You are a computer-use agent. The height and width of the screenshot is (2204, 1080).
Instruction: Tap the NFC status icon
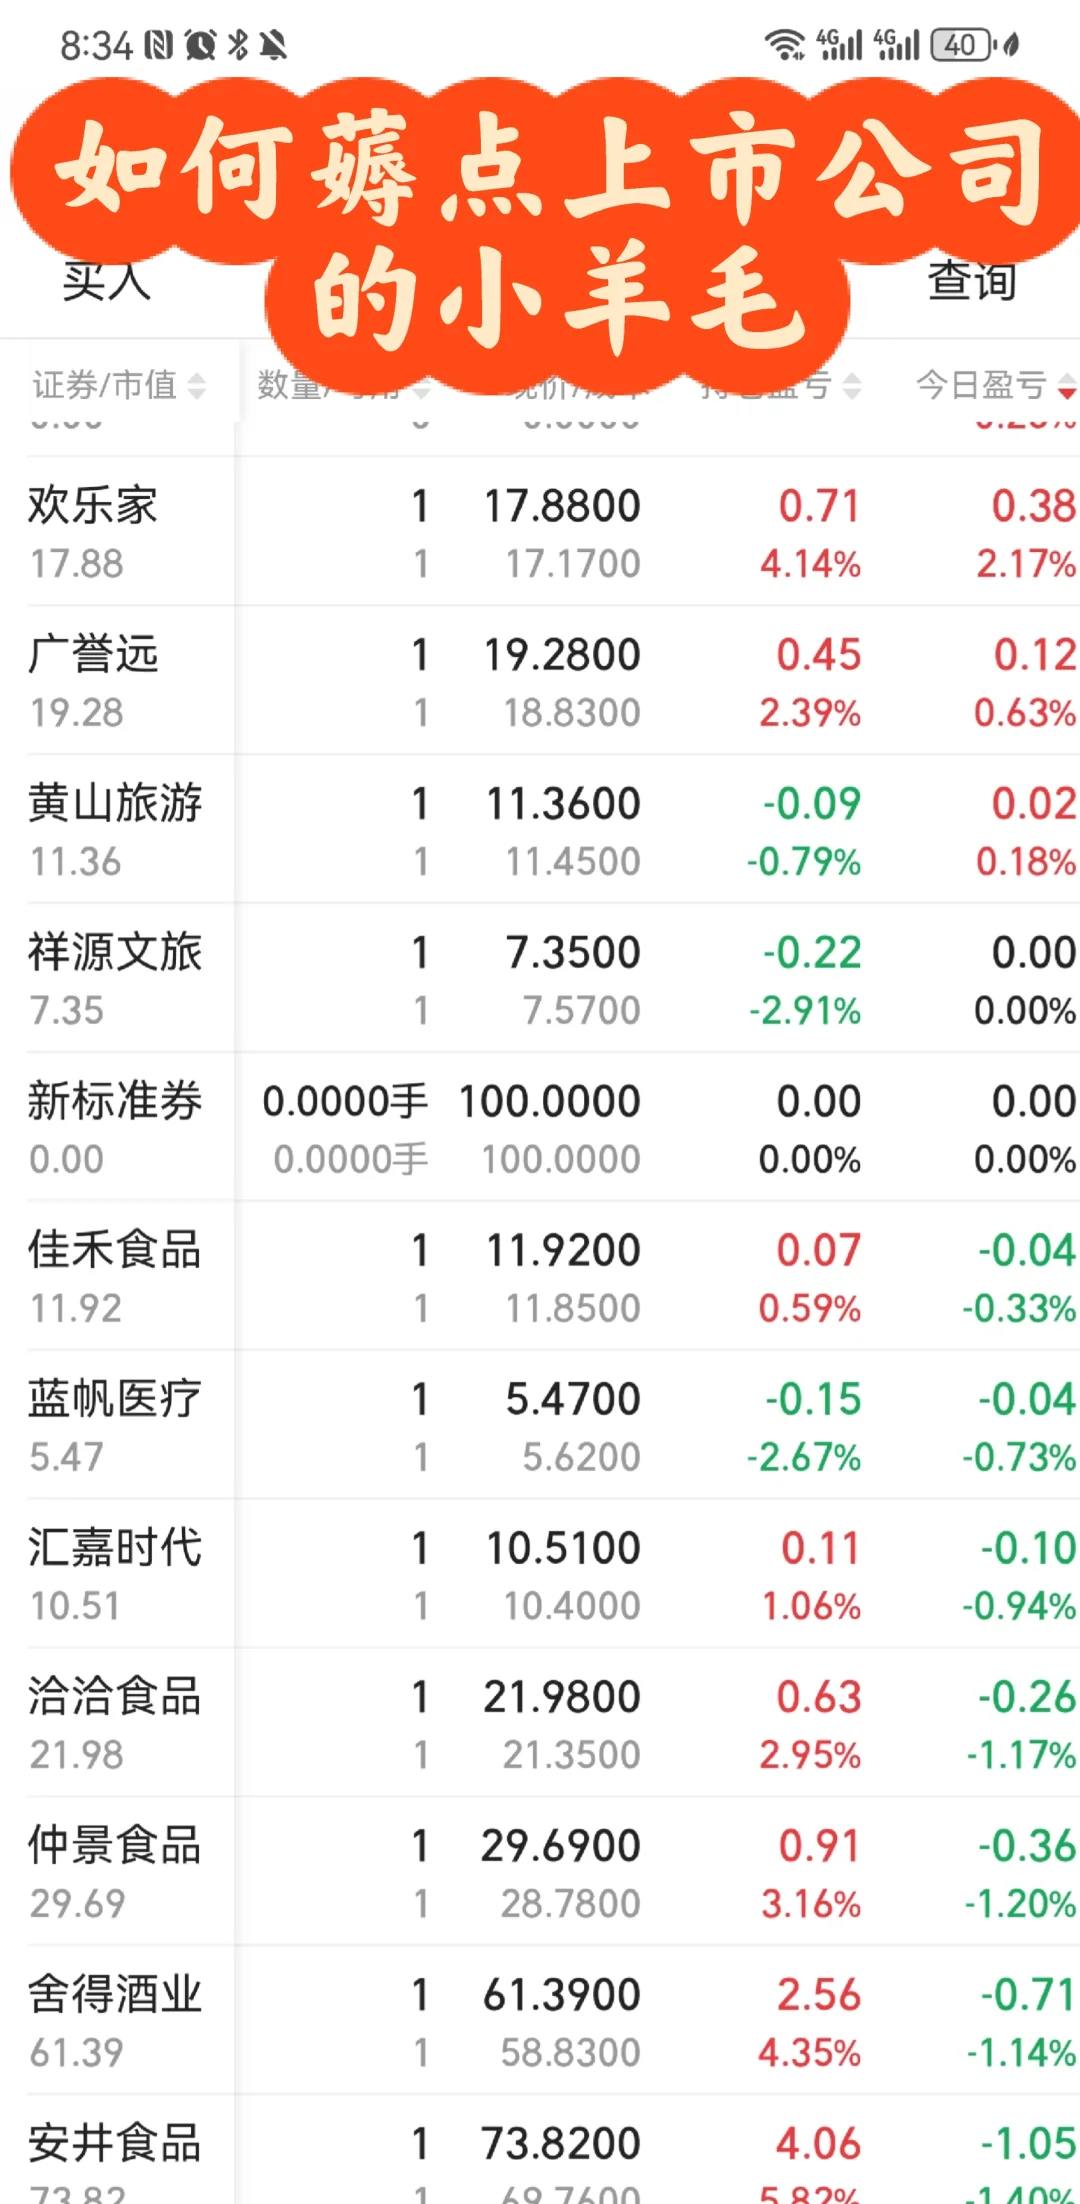coord(159,45)
